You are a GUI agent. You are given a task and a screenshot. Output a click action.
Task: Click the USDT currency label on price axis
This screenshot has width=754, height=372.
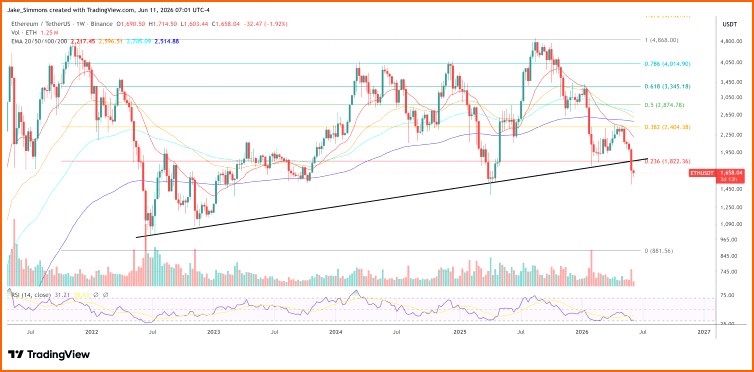point(729,24)
